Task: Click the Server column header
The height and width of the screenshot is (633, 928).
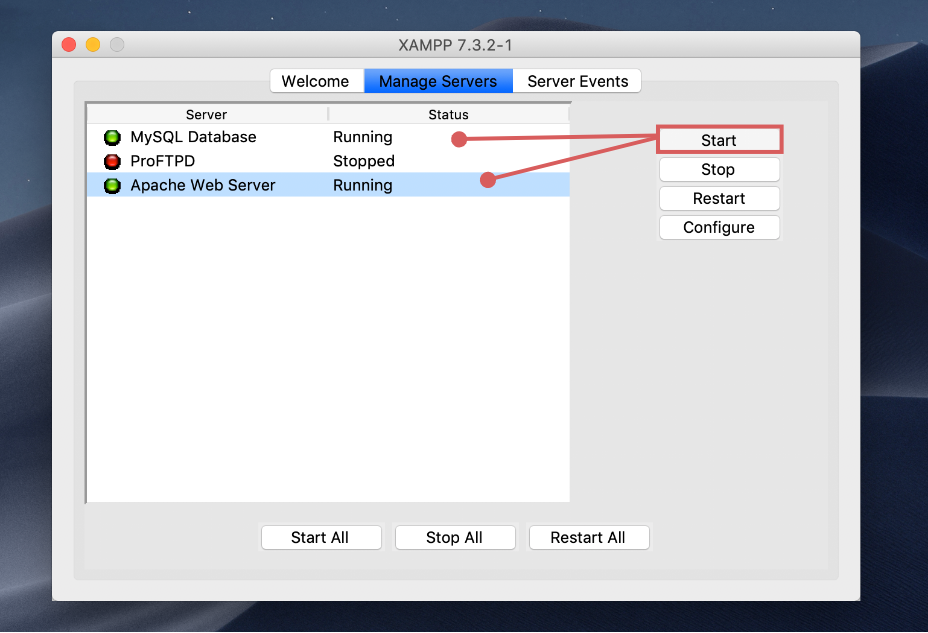Action: point(206,114)
